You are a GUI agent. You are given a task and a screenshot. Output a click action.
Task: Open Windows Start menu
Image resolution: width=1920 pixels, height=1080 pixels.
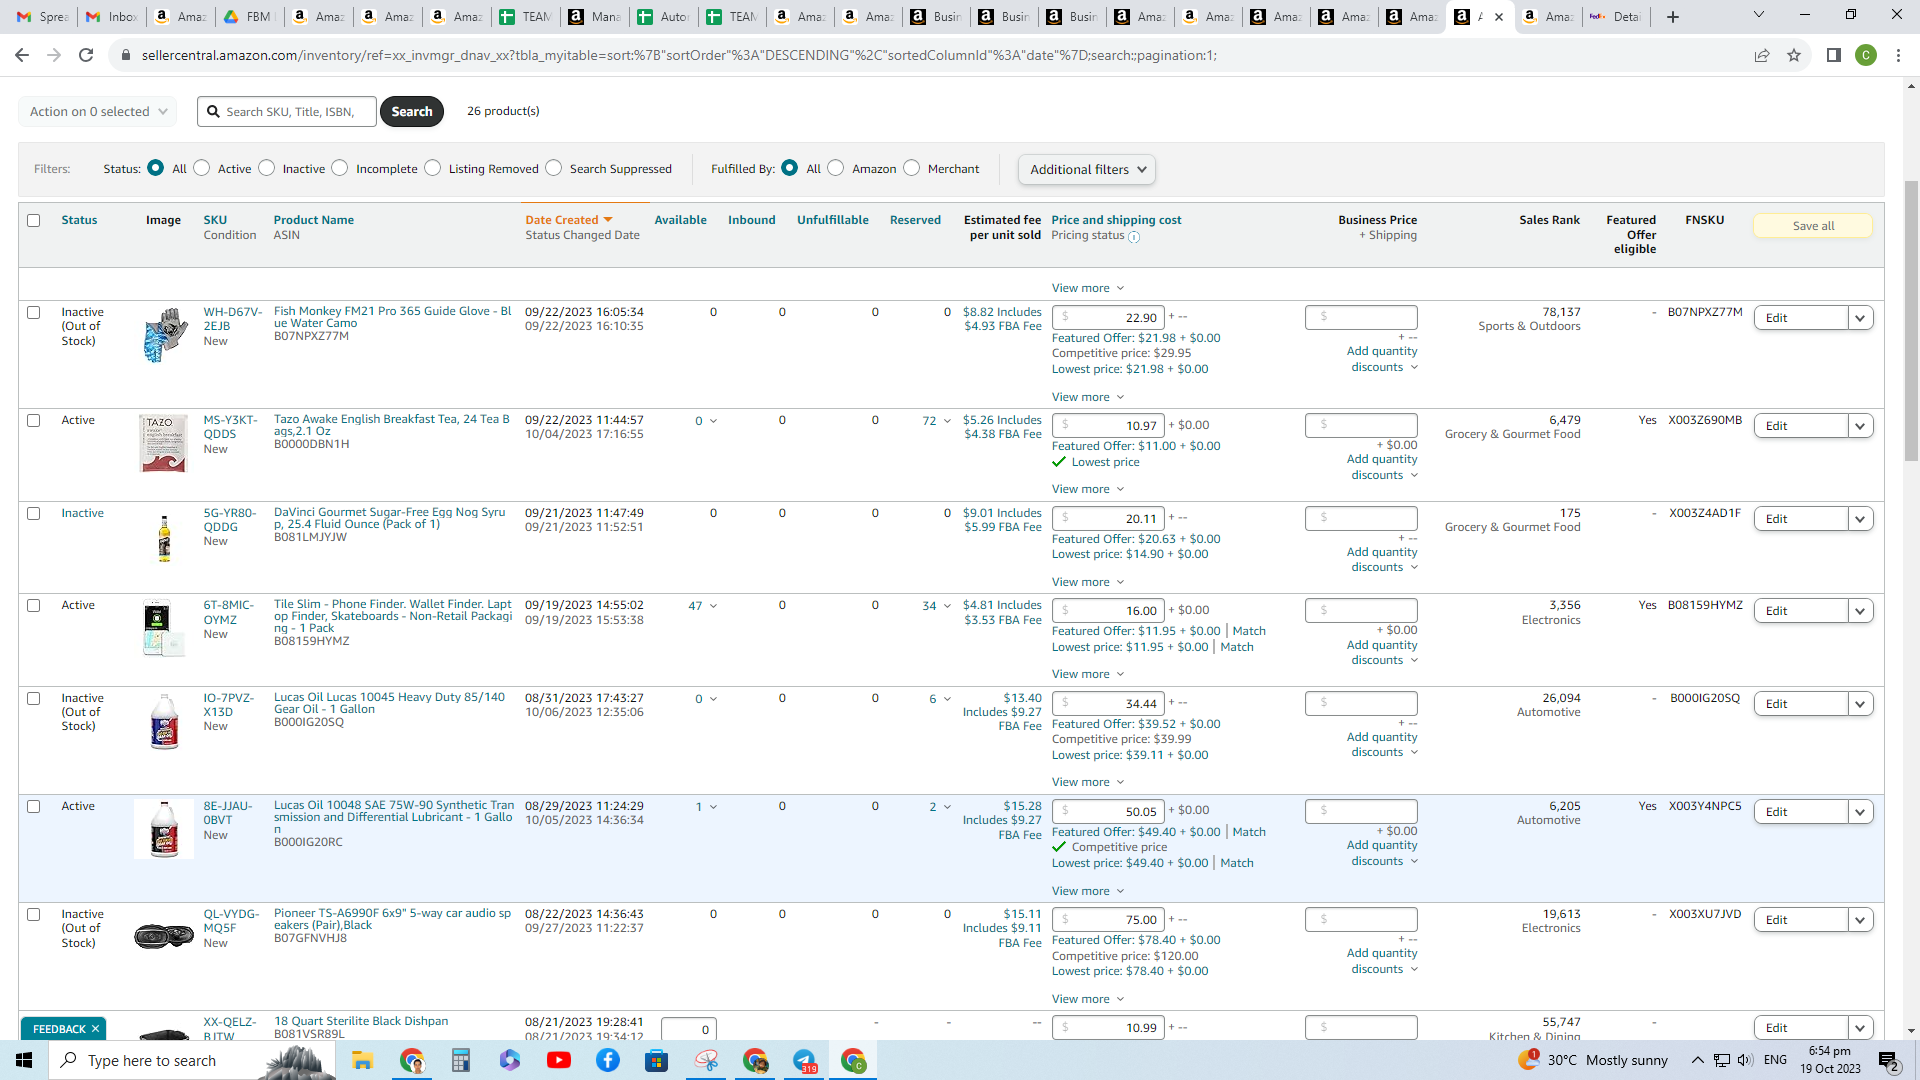coord(24,1060)
